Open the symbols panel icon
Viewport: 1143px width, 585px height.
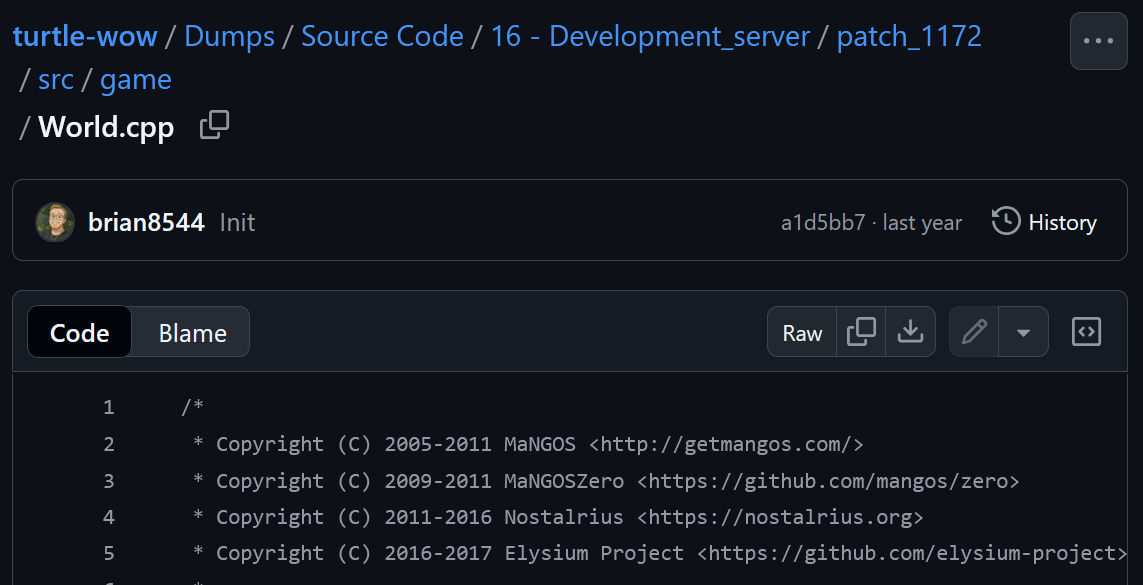[x=1086, y=332]
